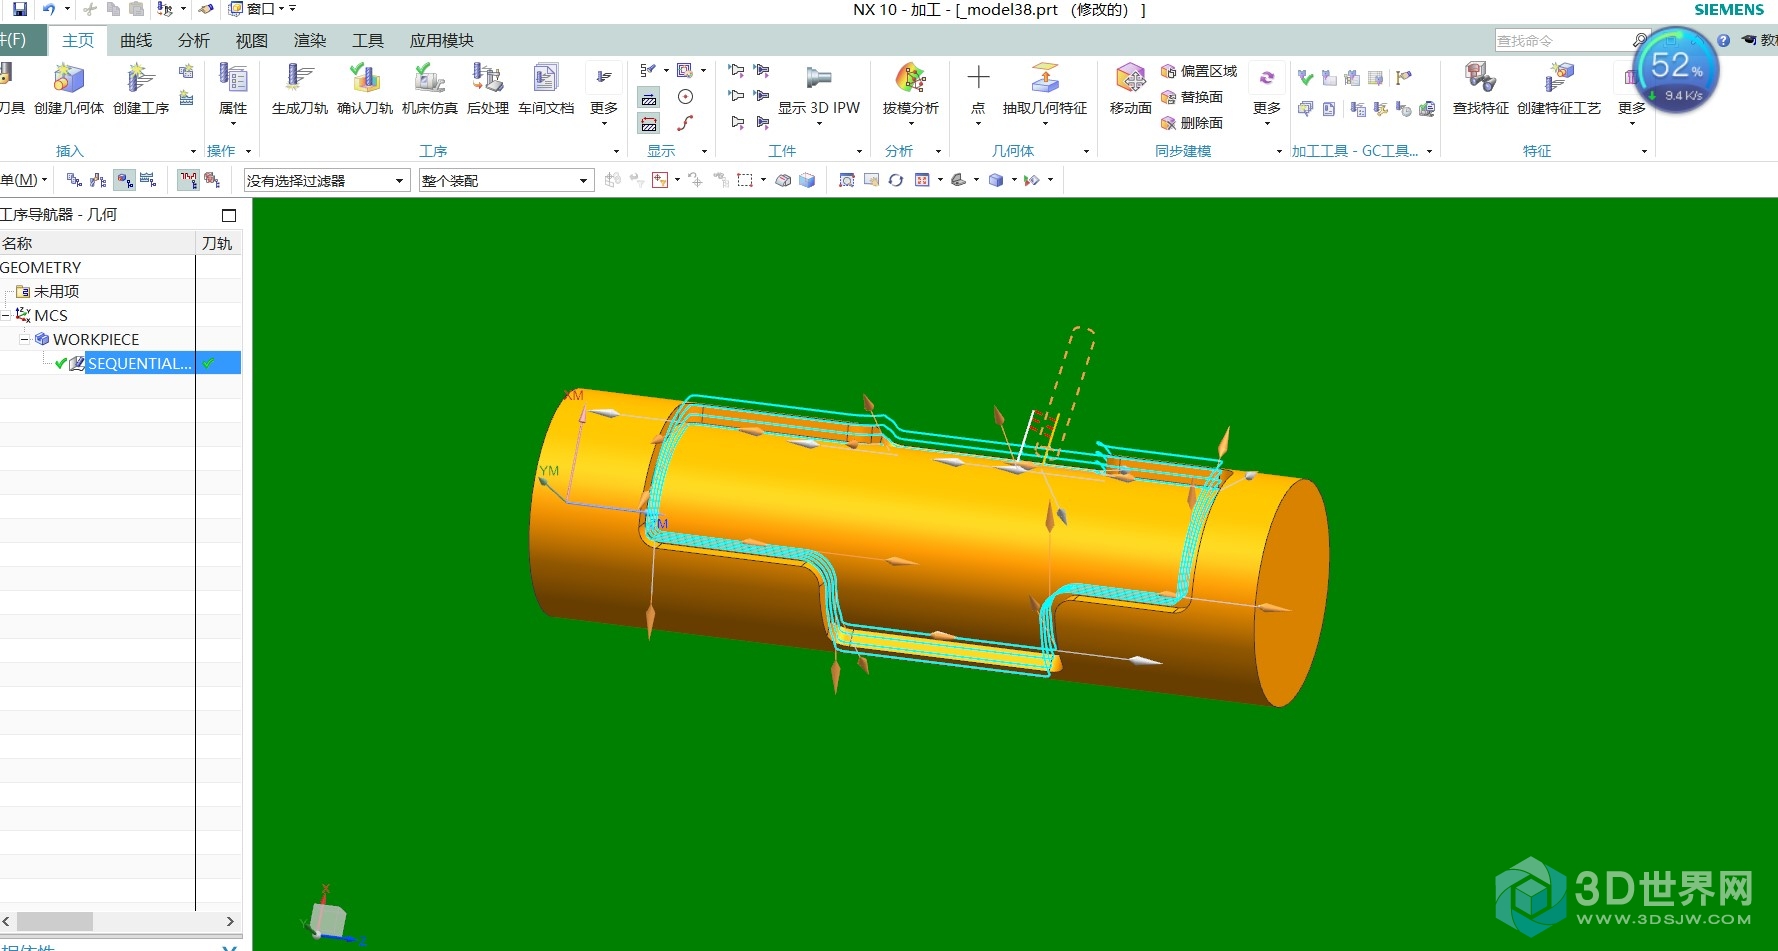Toggle the lower highlighted toolpath display button
The height and width of the screenshot is (951, 1778).
click(x=649, y=124)
